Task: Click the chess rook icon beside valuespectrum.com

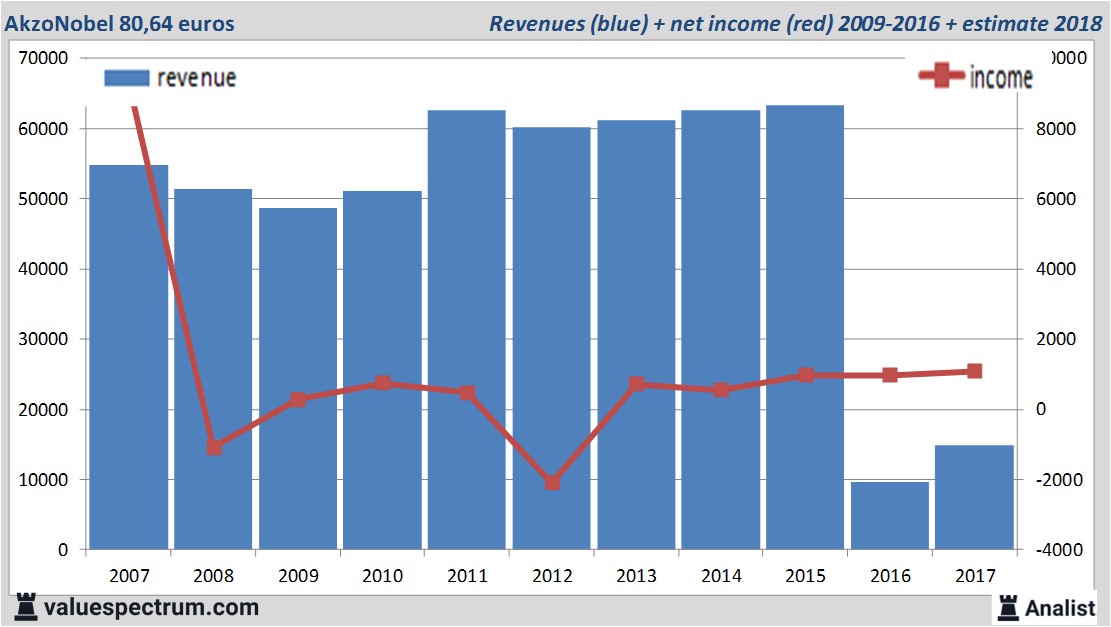Action: [x=26, y=608]
